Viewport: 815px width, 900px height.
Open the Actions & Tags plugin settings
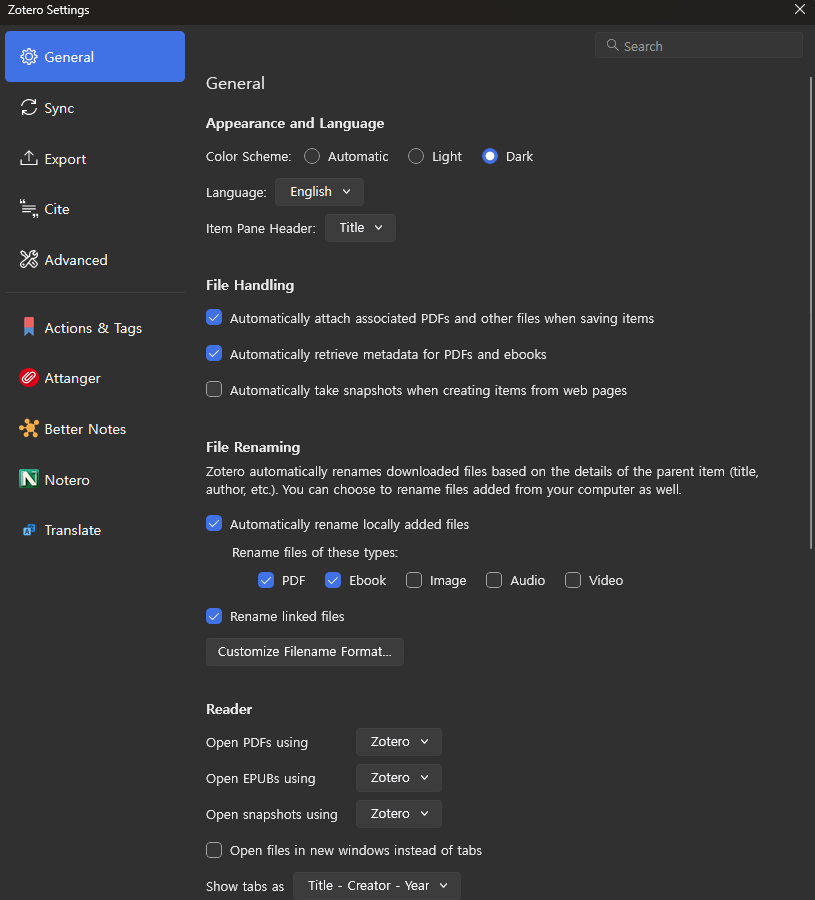click(x=92, y=327)
